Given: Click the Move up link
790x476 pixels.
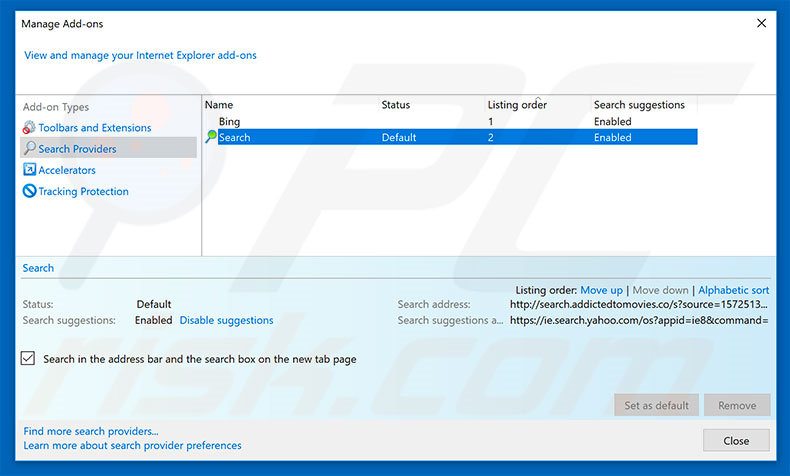Looking at the screenshot, I should [601, 290].
